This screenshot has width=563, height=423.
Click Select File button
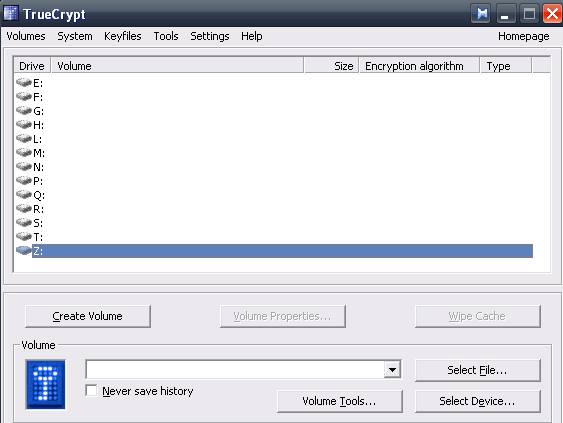coord(478,370)
